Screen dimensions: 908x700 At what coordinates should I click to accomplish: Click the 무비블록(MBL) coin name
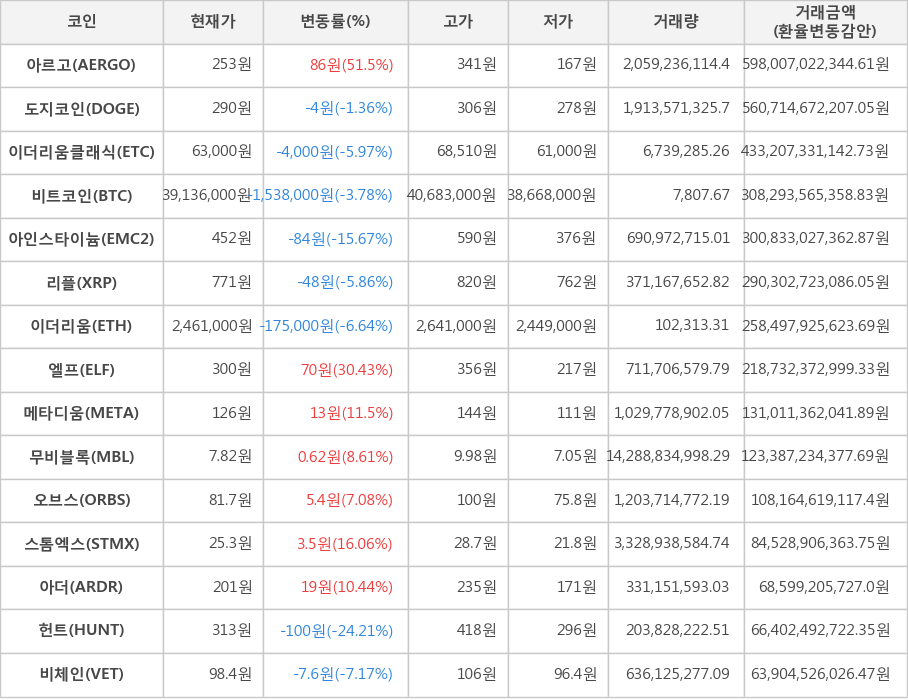click(x=81, y=457)
